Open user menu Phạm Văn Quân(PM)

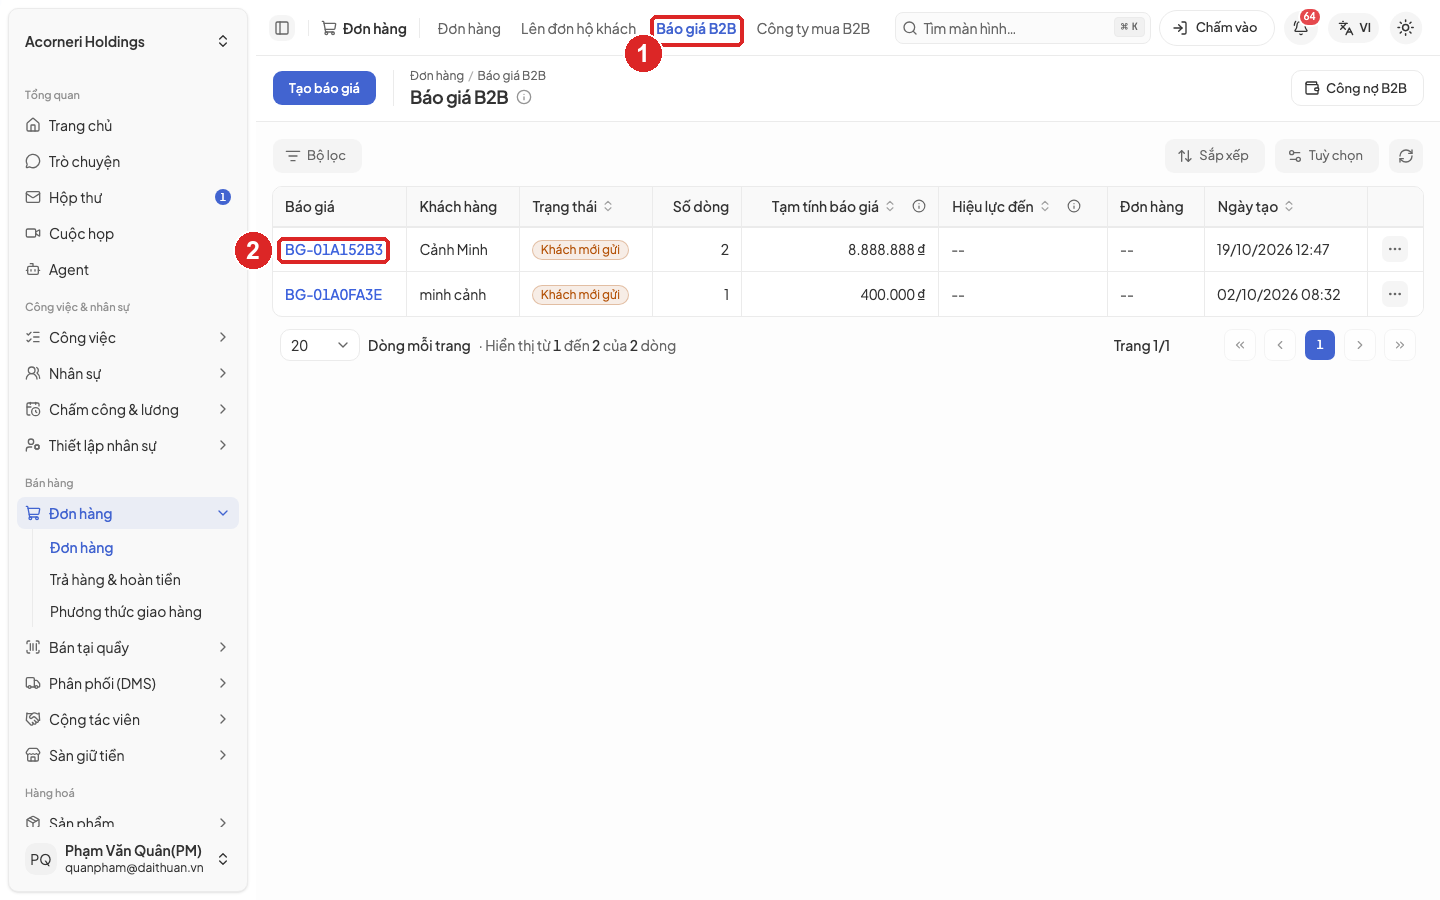click(128, 859)
